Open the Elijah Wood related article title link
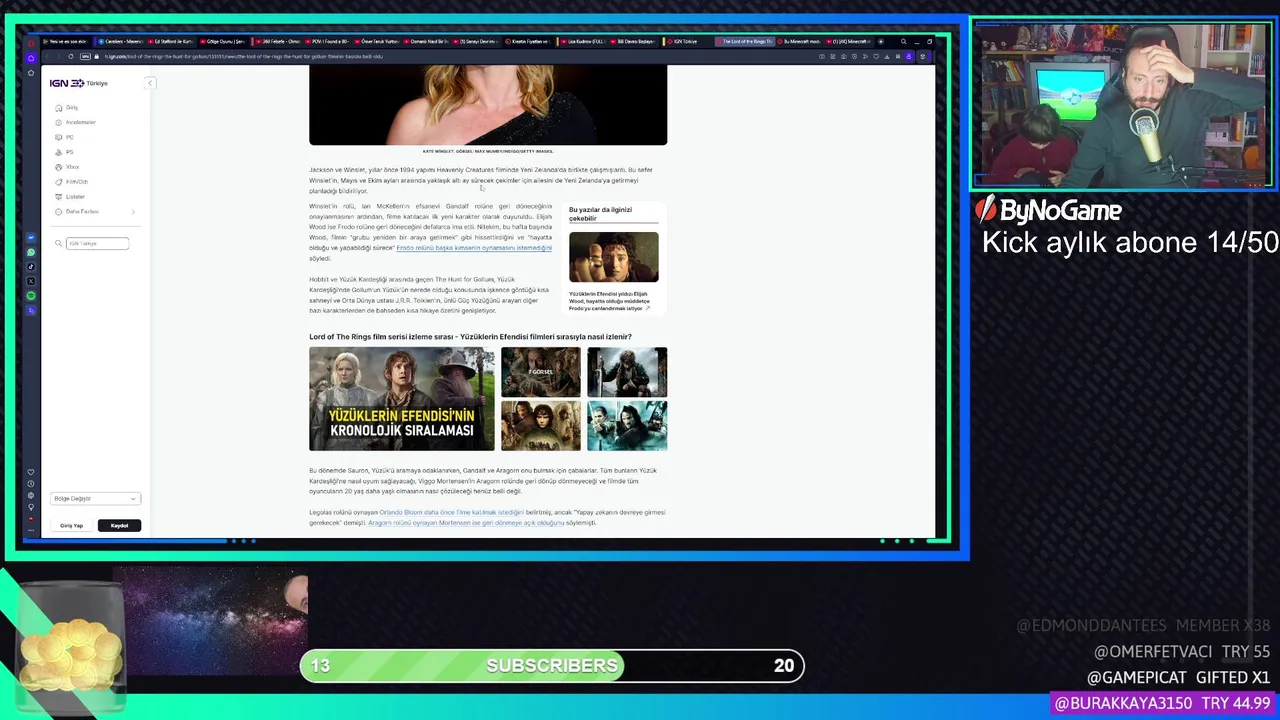The image size is (1280, 720). tap(610, 301)
